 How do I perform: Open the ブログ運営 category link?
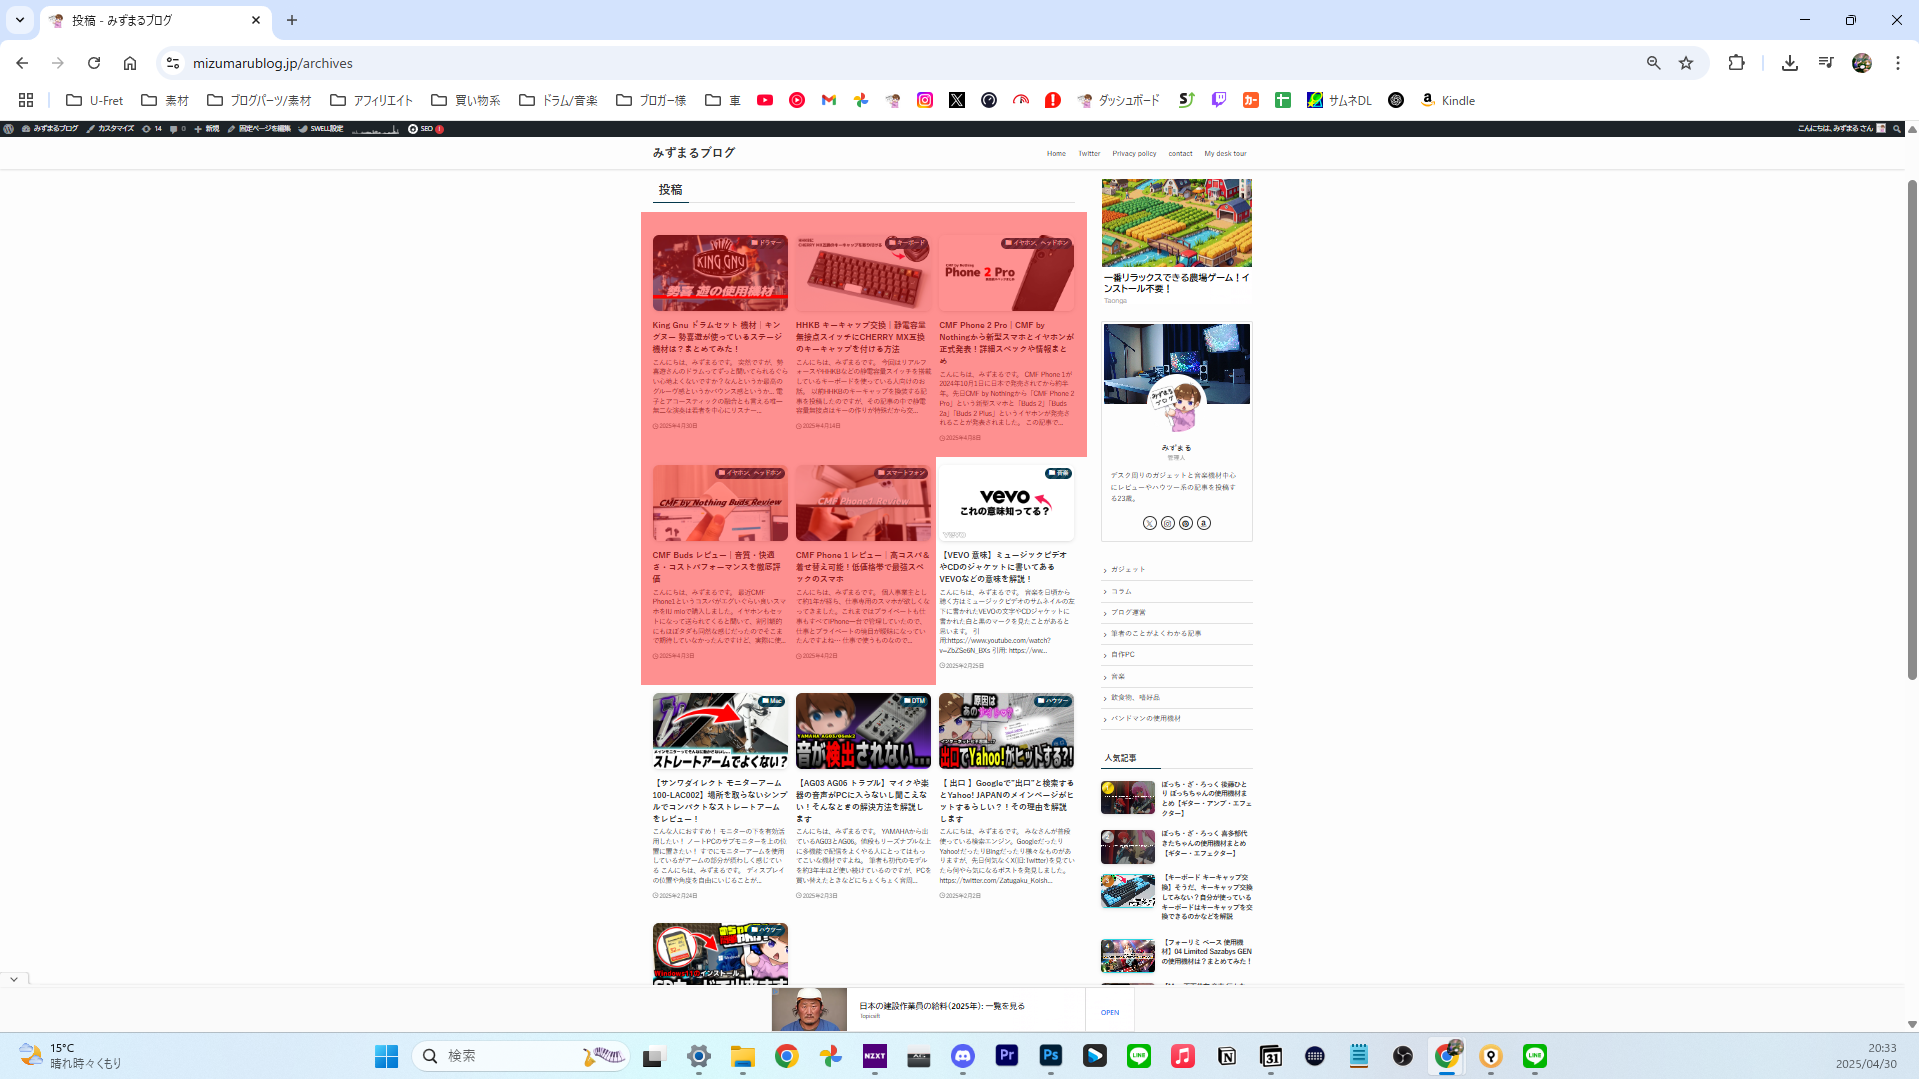point(1177,612)
